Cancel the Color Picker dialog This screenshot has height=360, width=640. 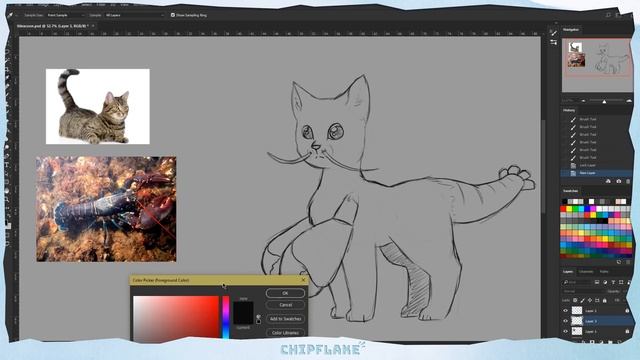click(x=285, y=305)
